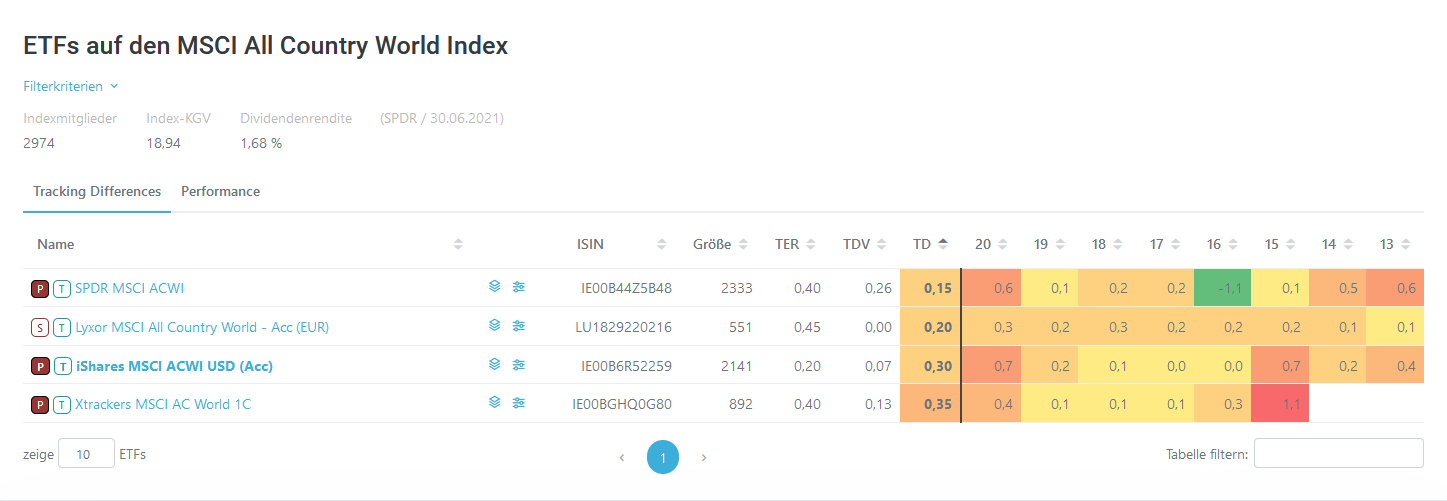
Task: Focus the zeige ETFs count field
Action: tap(86, 454)
